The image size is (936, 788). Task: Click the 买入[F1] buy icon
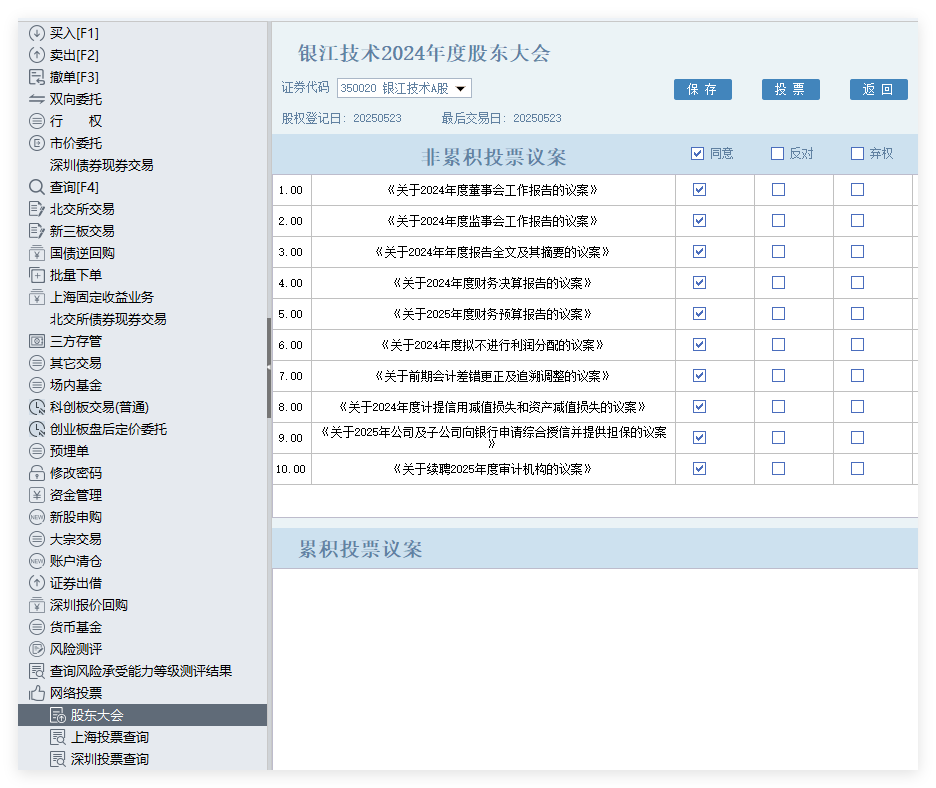coord(37,33)
